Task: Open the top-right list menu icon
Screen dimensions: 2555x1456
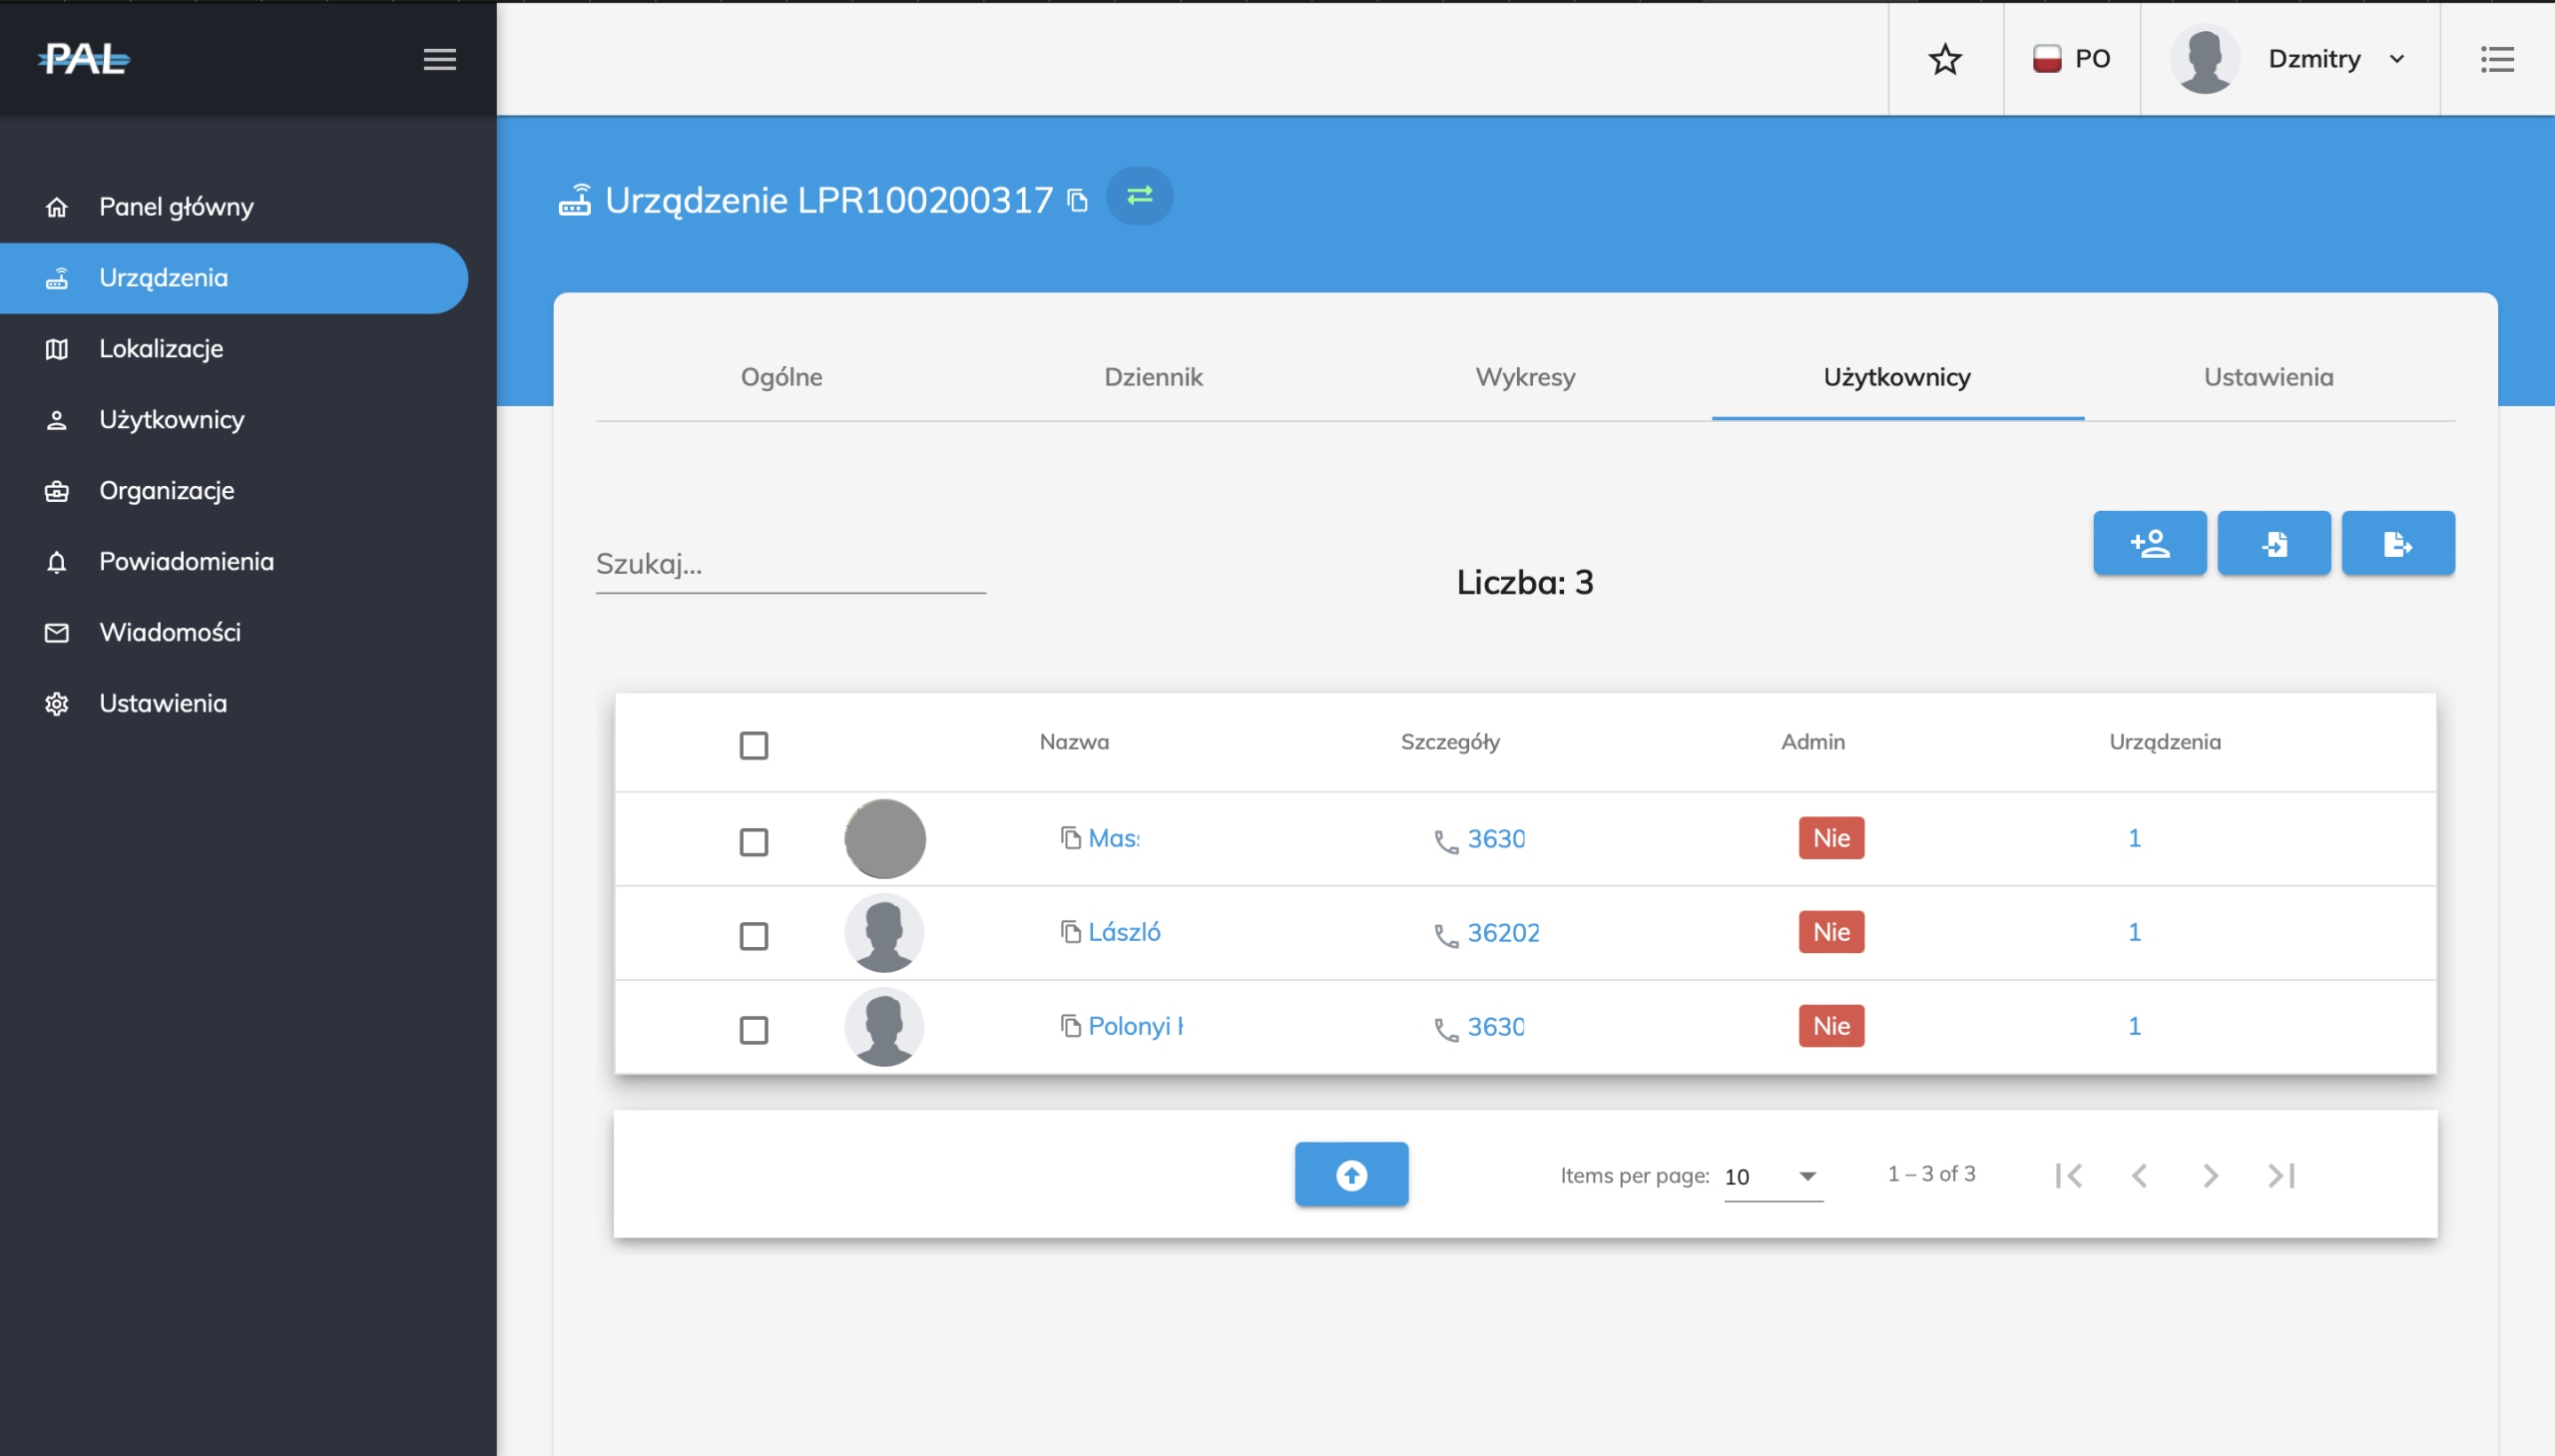Action: (x=2496, y=59)
